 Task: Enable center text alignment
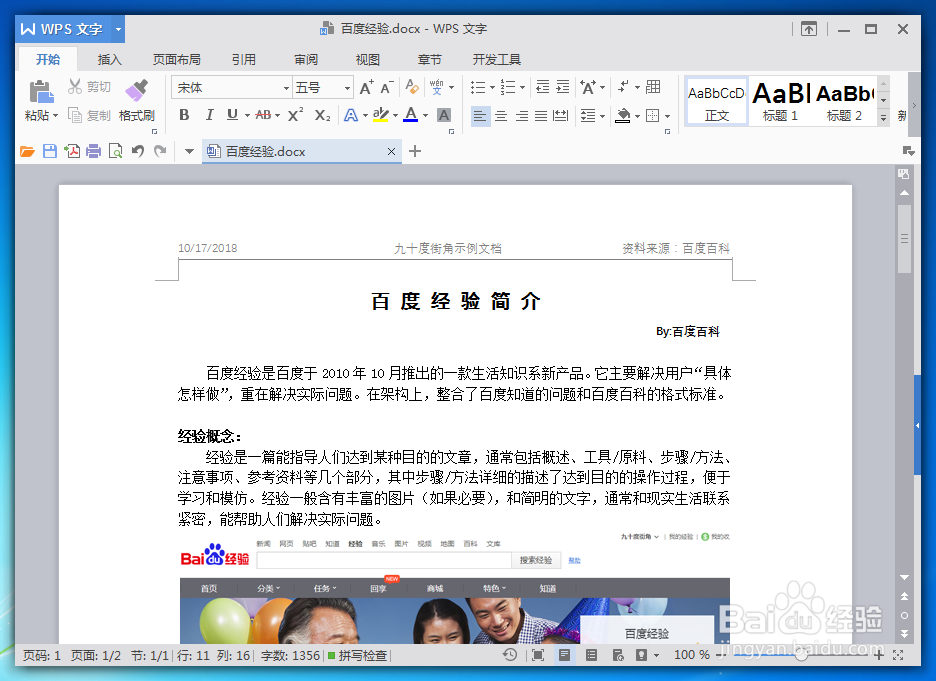point(501,115)
